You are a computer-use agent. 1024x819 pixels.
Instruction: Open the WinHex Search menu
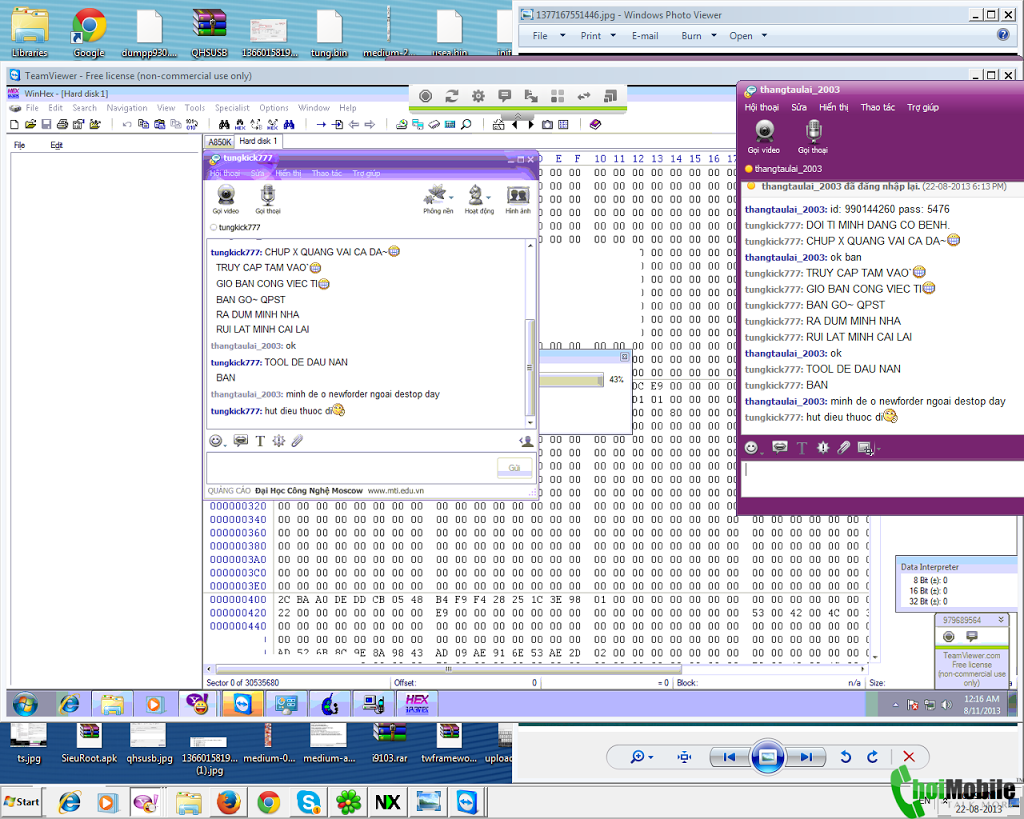tap(84, 108)
